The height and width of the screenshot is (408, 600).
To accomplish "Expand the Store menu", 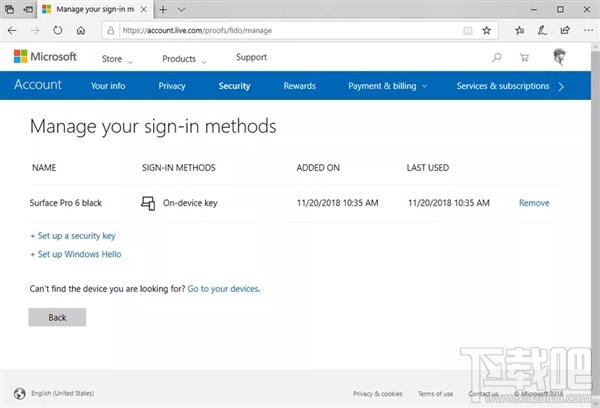I will [x=117, y=59].
